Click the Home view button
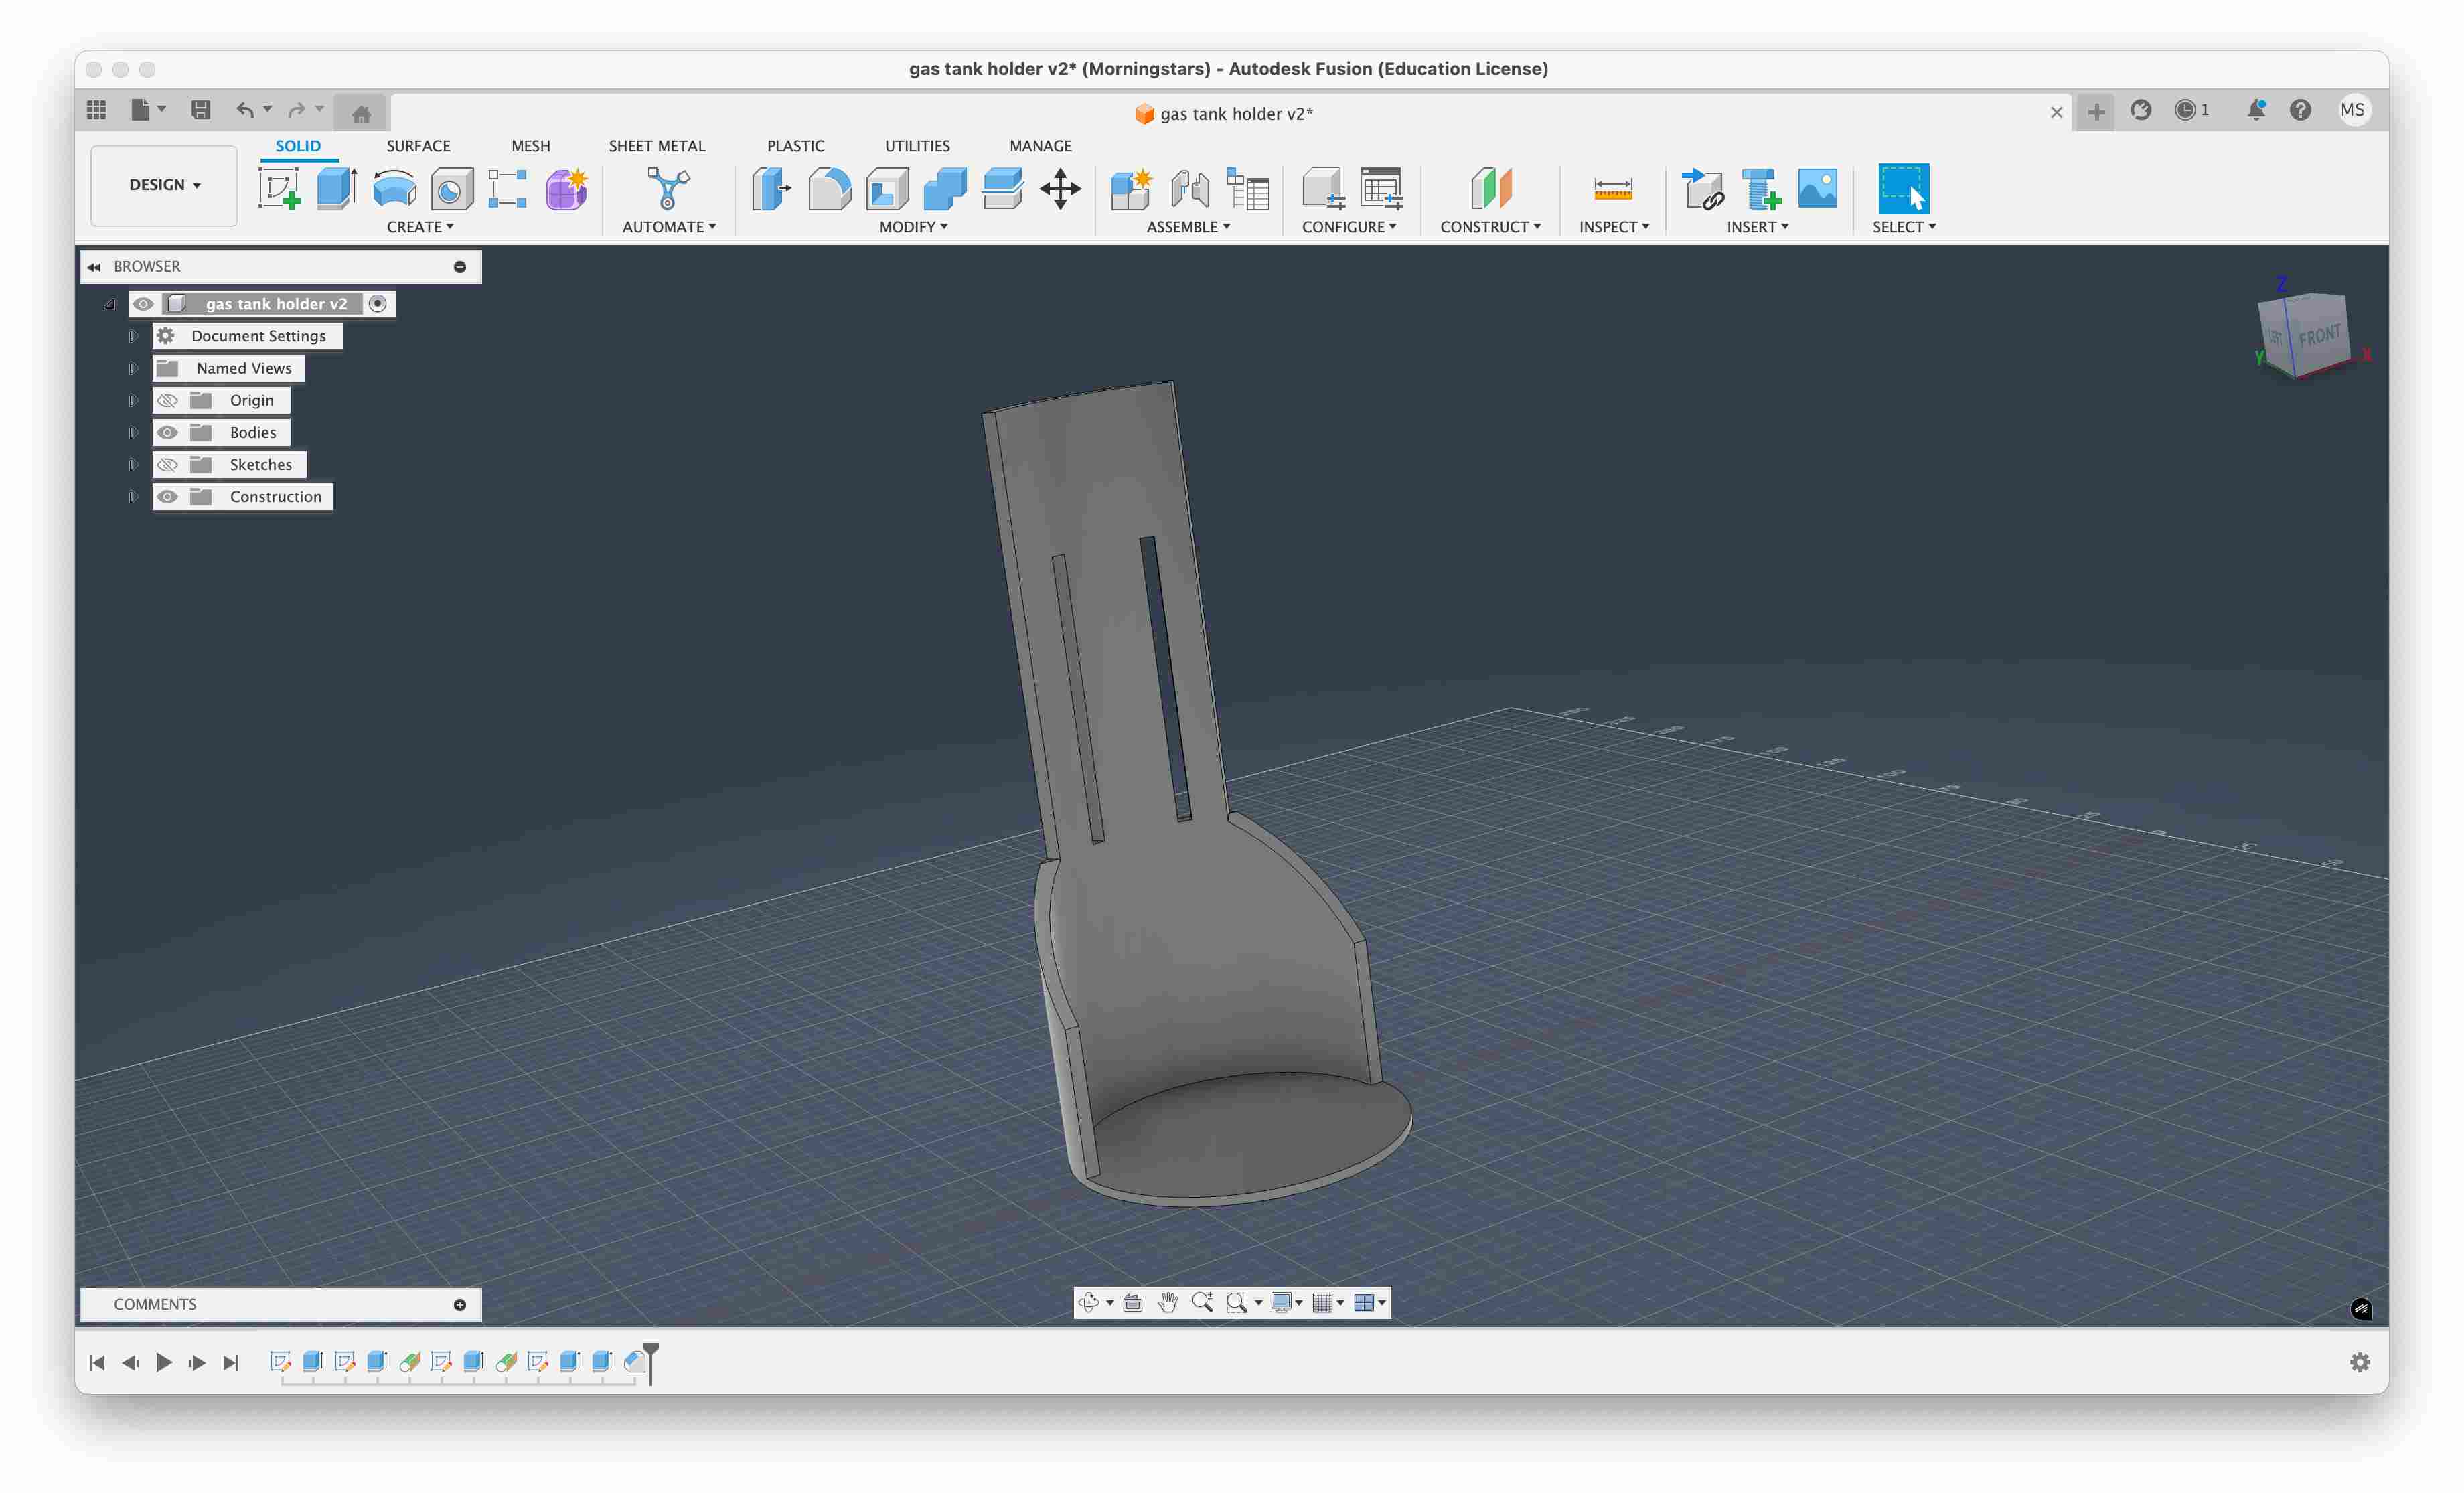This screenshot has width=2464, height=1493. pos(361,113)
